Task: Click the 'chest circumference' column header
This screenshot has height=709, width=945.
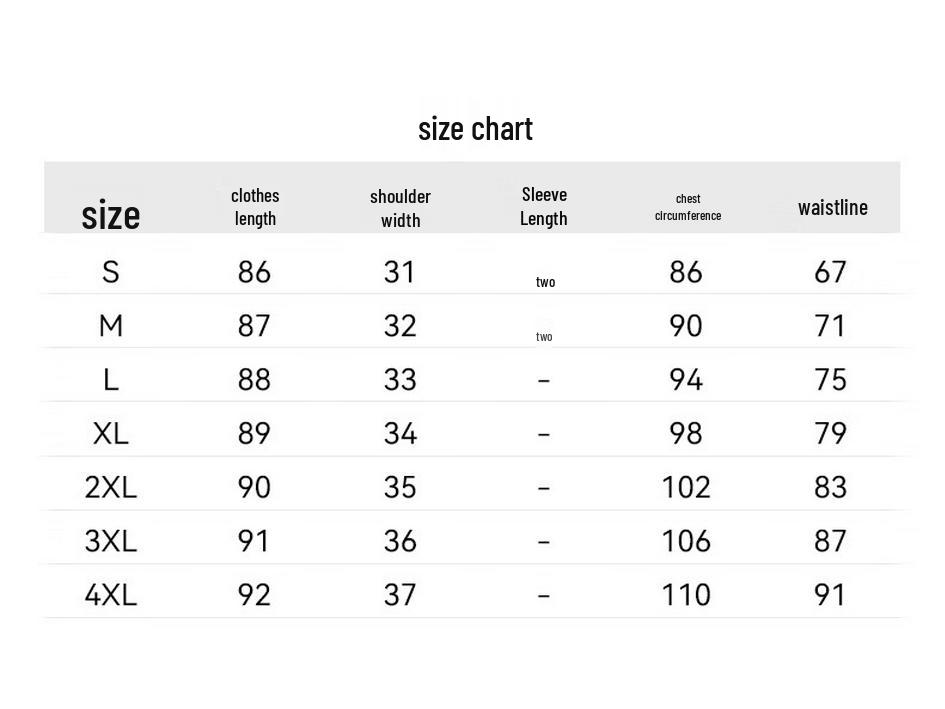Action: tap(688, 207)
